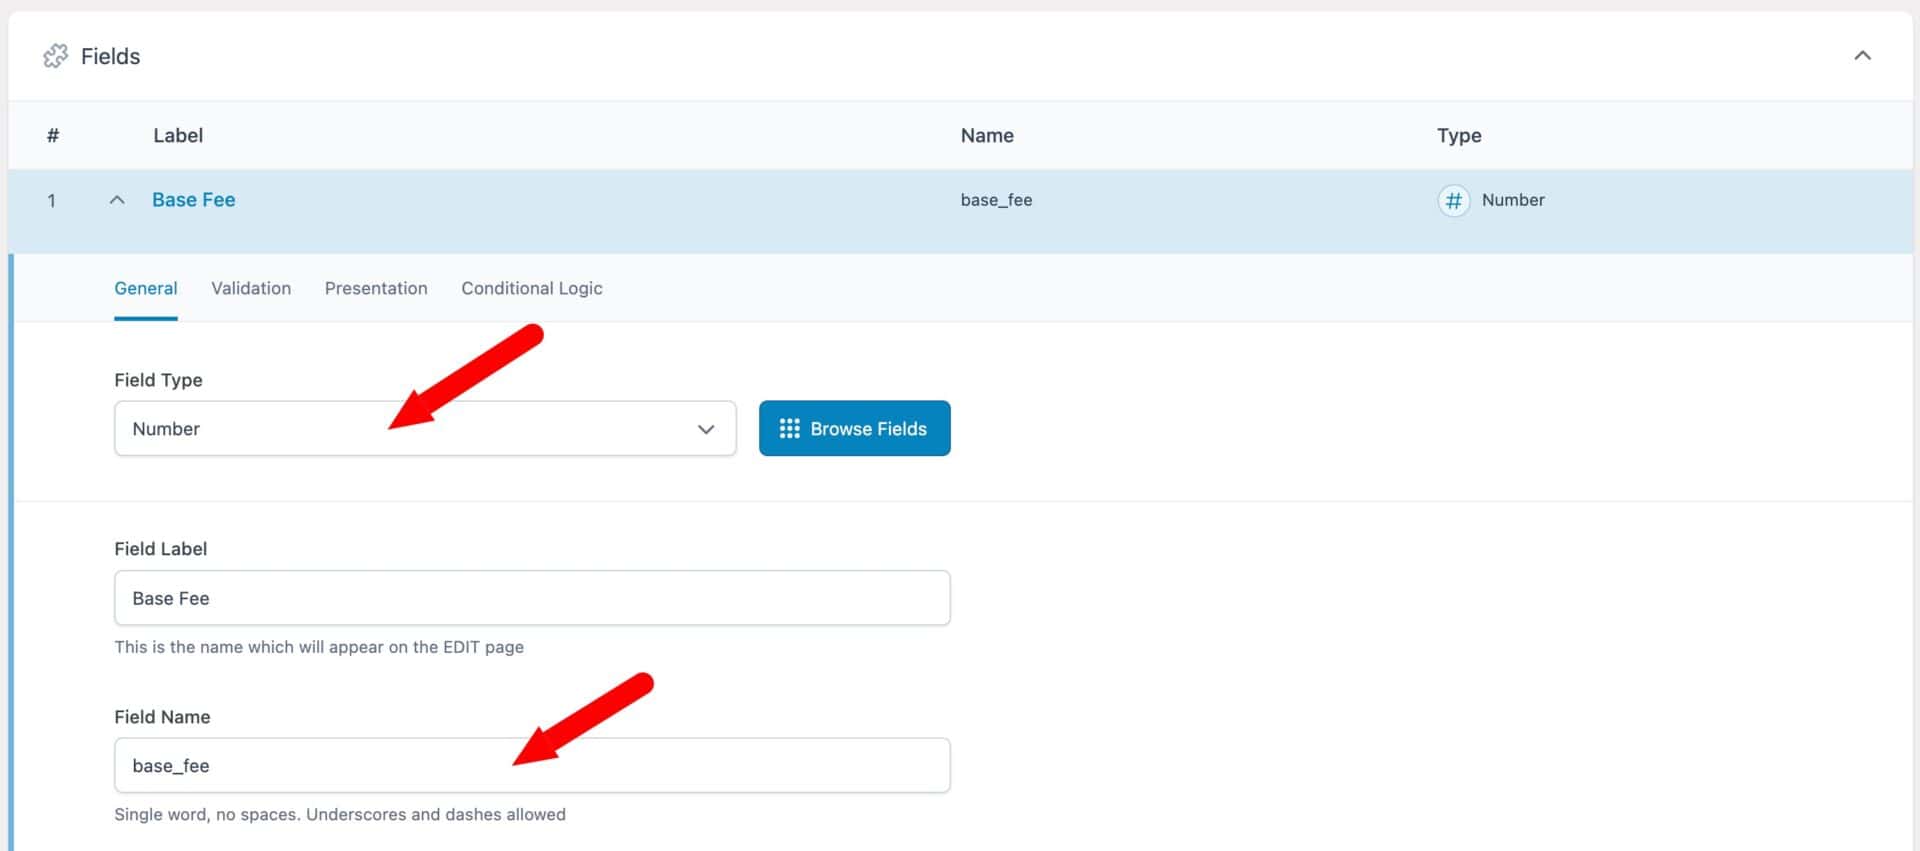Click the Field Type label text

tap(158, 380)
